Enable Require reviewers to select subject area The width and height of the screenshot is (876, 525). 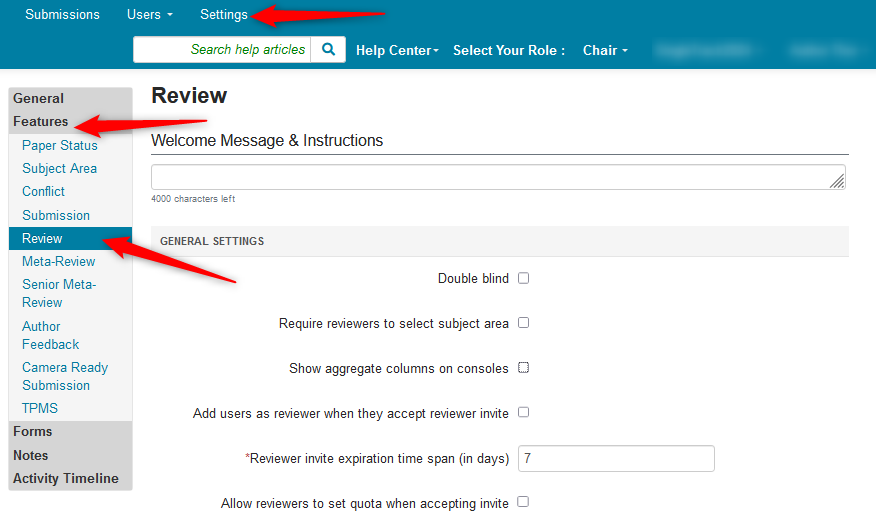523,323
